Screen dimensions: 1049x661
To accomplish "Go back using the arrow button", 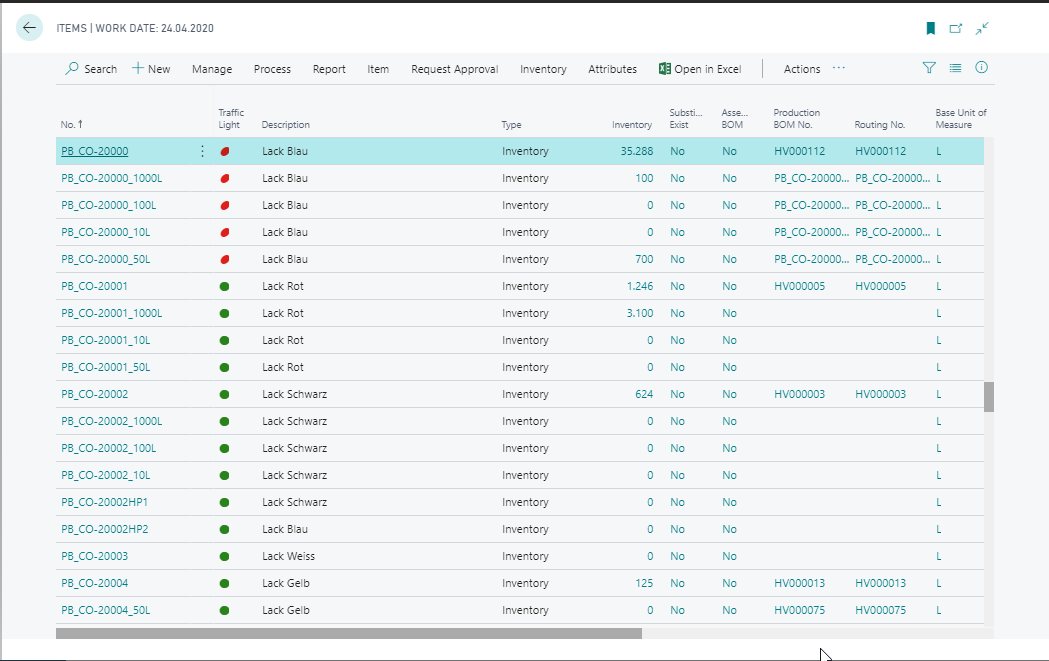I will [29, 28].
